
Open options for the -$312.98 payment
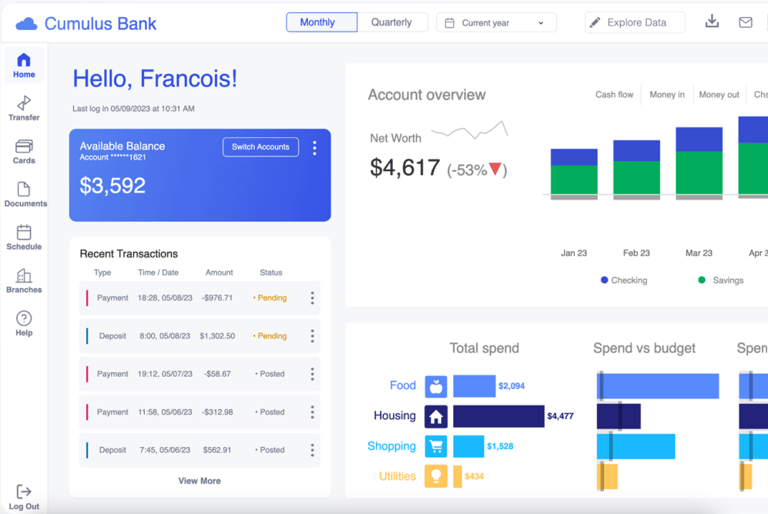tap(312, 412)
